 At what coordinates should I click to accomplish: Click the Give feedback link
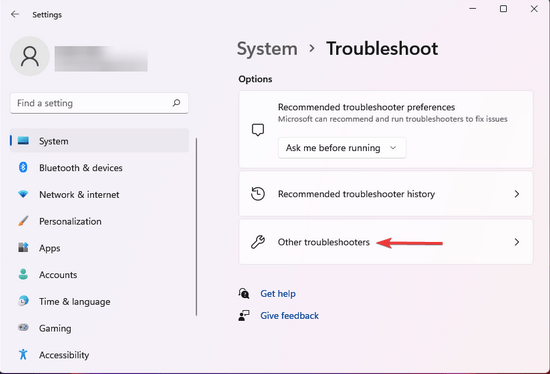(289, 315)
